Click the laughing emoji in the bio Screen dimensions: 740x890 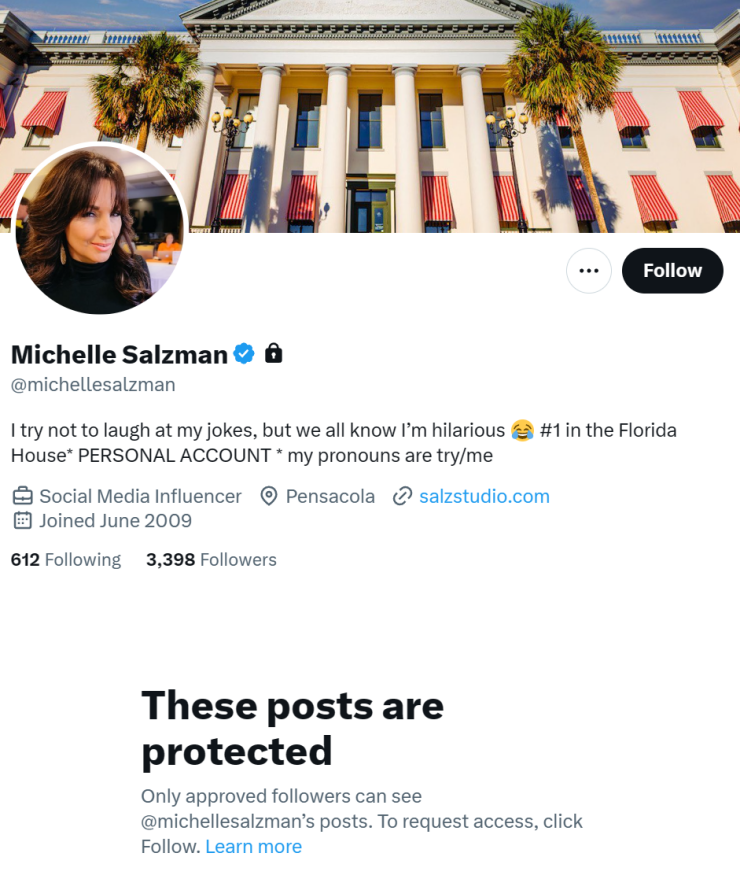point(522,430)
